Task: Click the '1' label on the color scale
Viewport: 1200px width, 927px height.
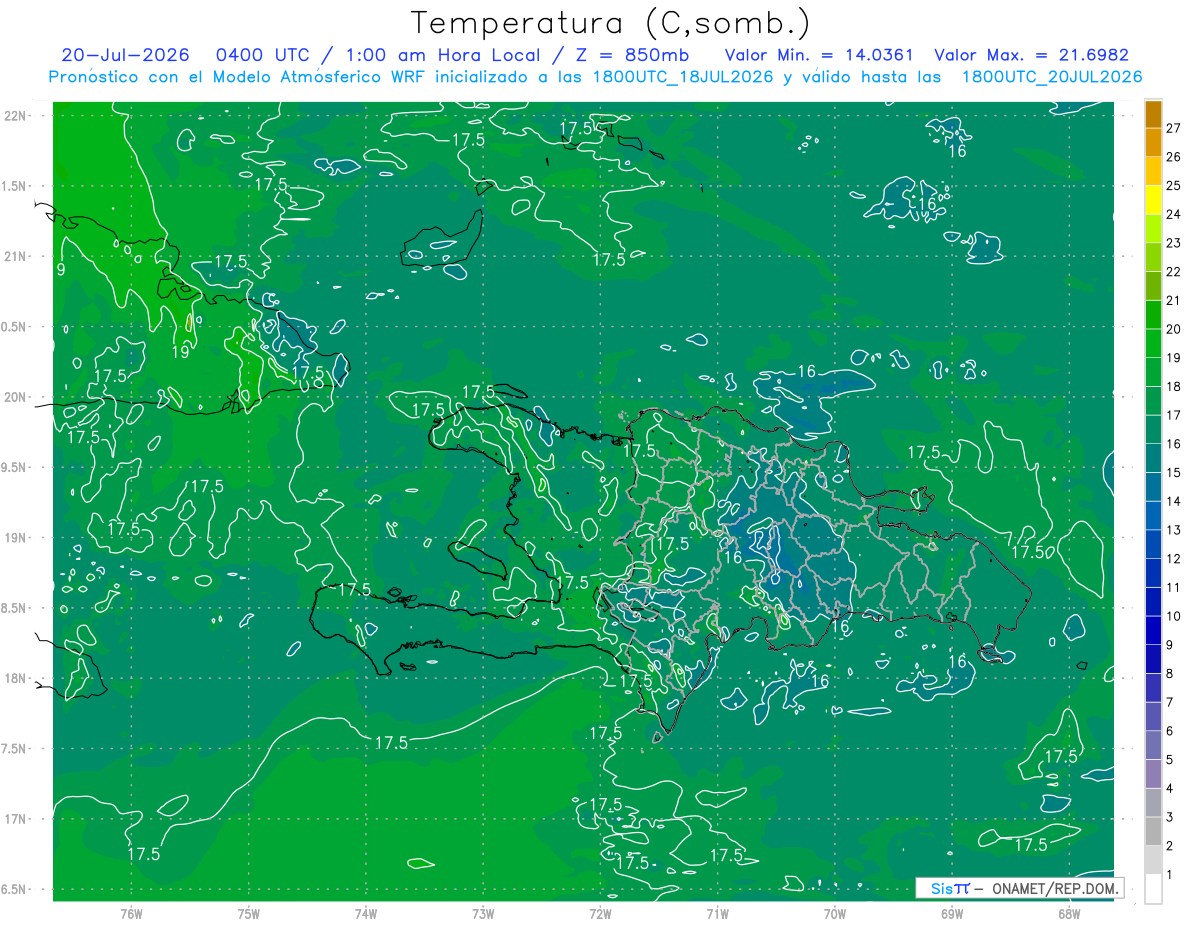Action: tap(1170, 875)
